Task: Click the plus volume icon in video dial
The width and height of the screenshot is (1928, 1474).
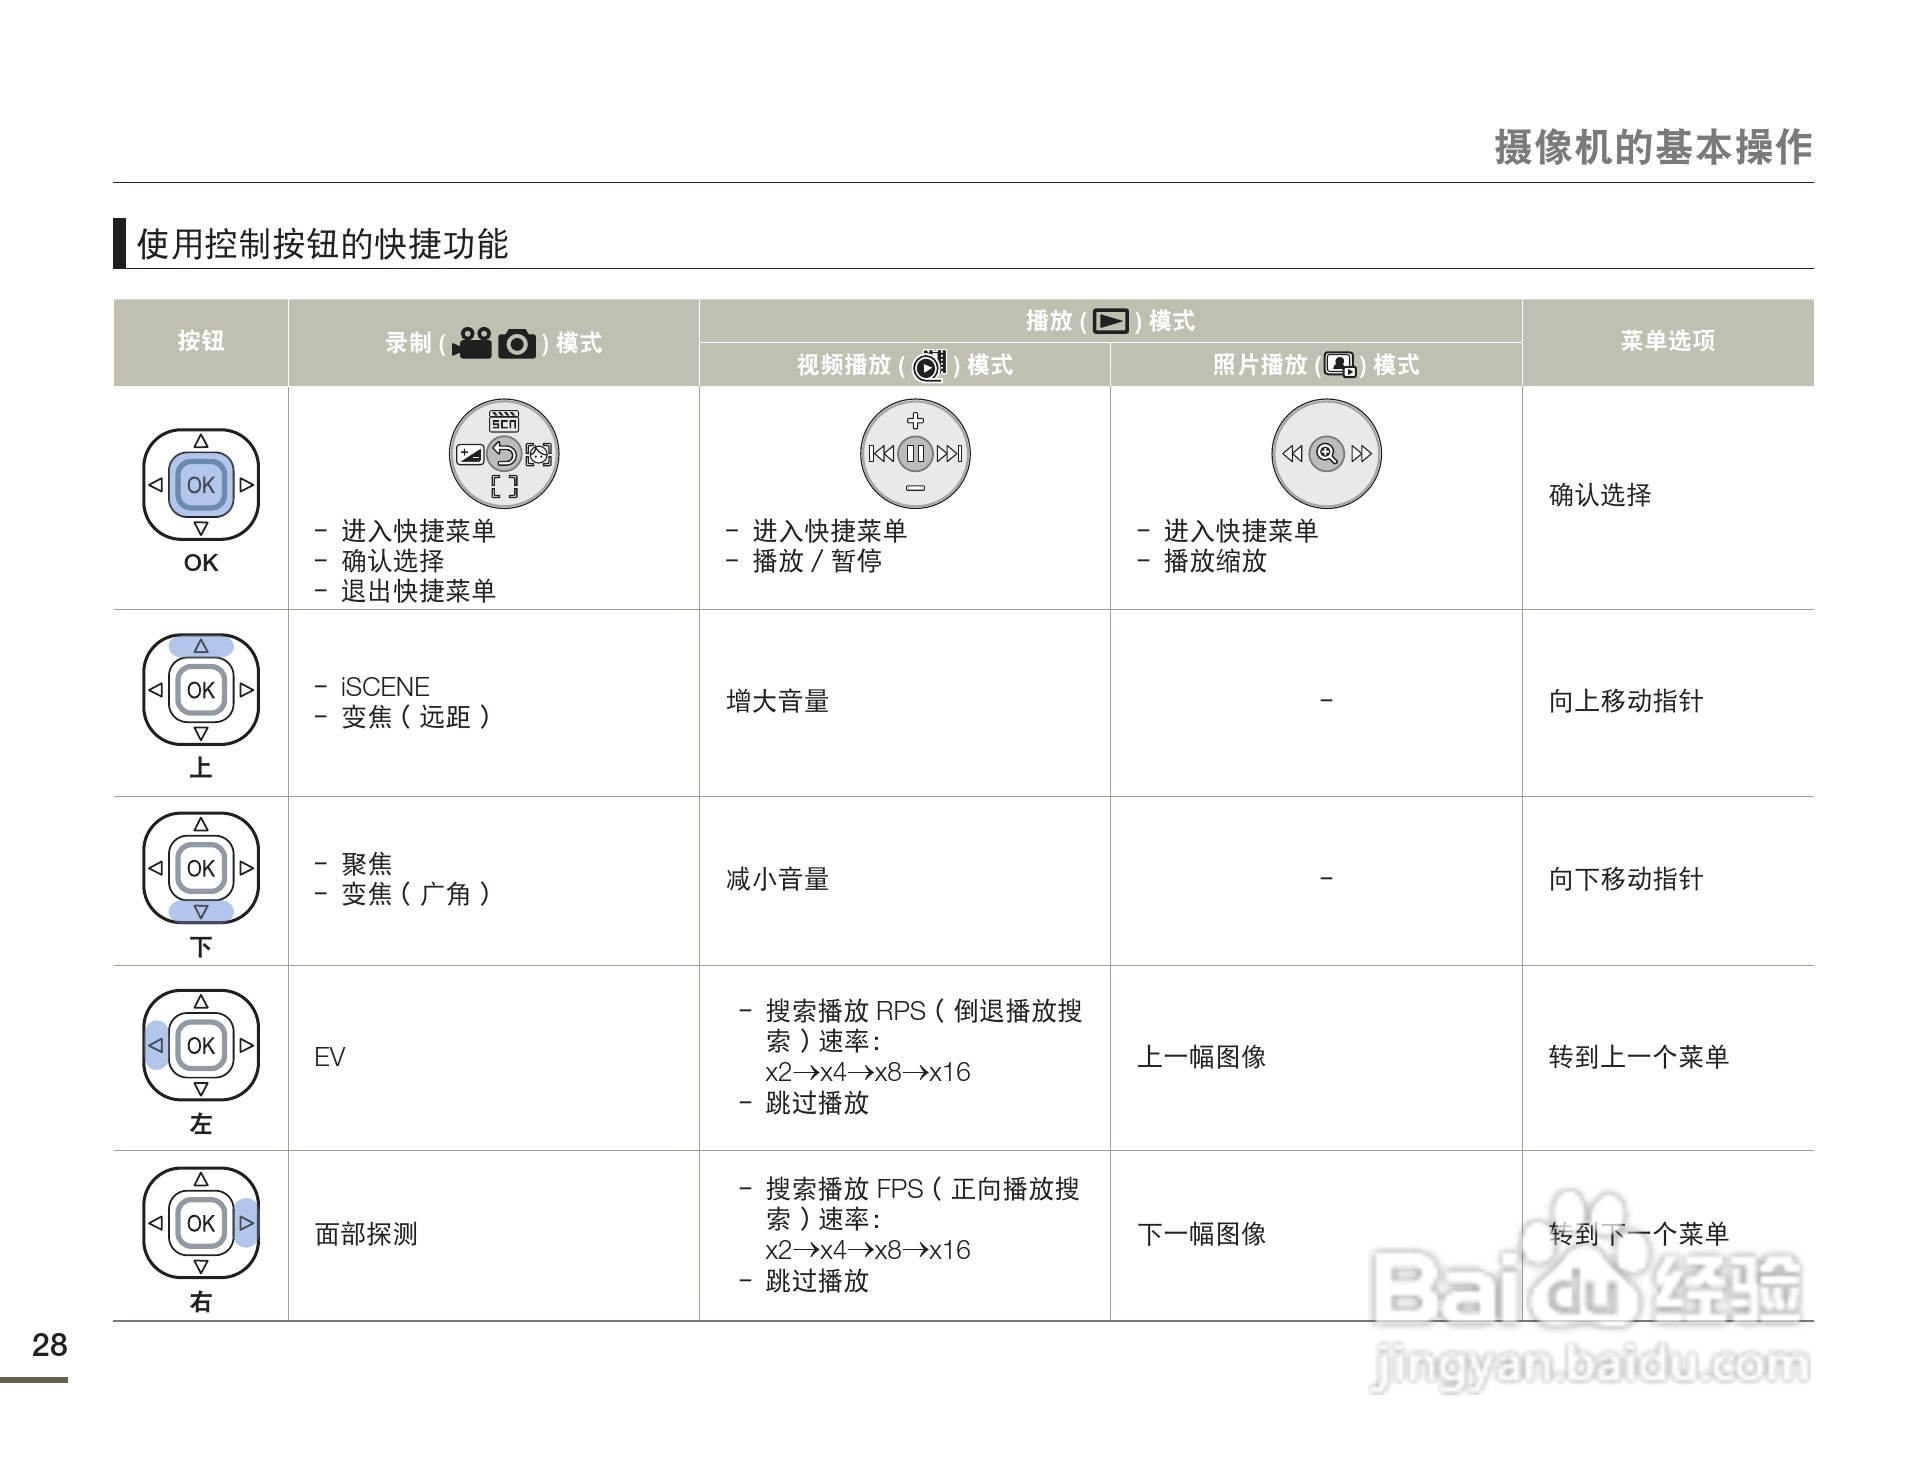Action: pyautogui.click(x=915, y=420)
